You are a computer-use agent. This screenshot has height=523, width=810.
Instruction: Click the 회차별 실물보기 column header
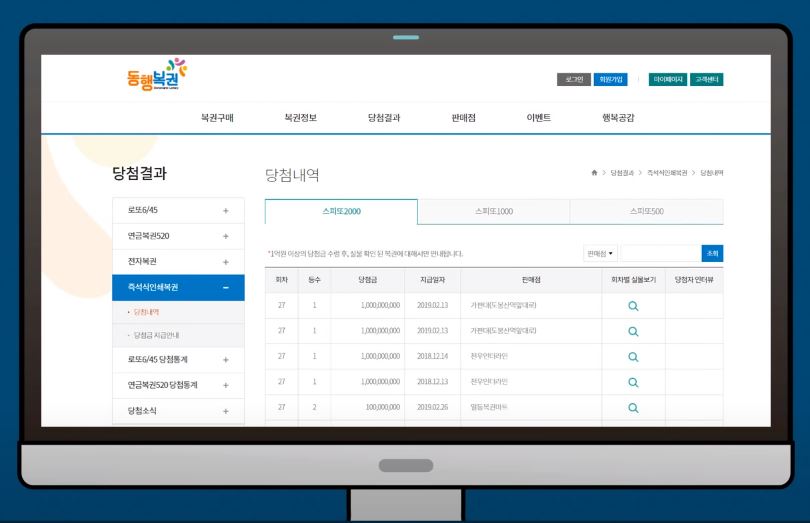(x=633, y=280)
